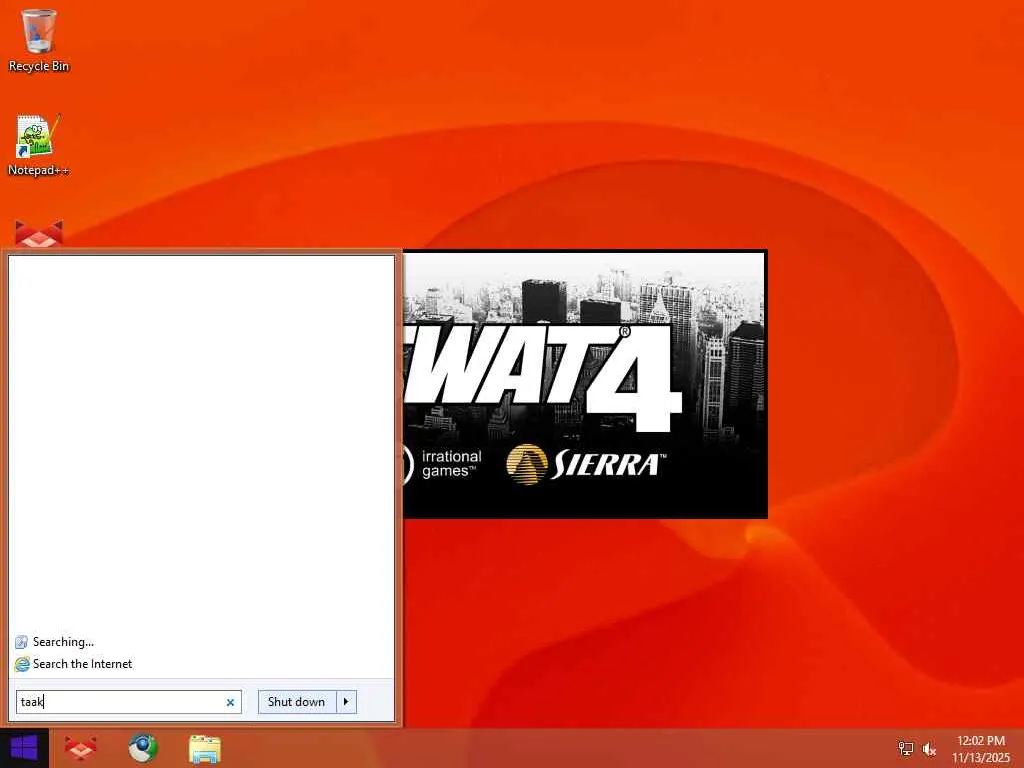This screenshot has height=768, width=1024.
Task: Open the red fox app in taskbar
Action: click(80, 748)
